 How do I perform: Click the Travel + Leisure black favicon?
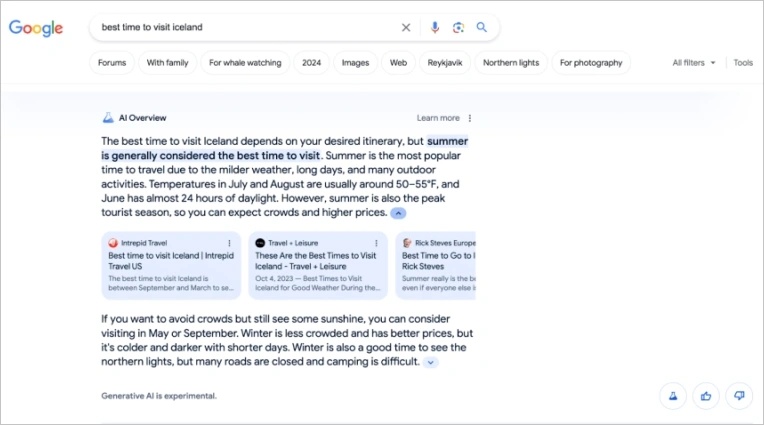point(260,243)
